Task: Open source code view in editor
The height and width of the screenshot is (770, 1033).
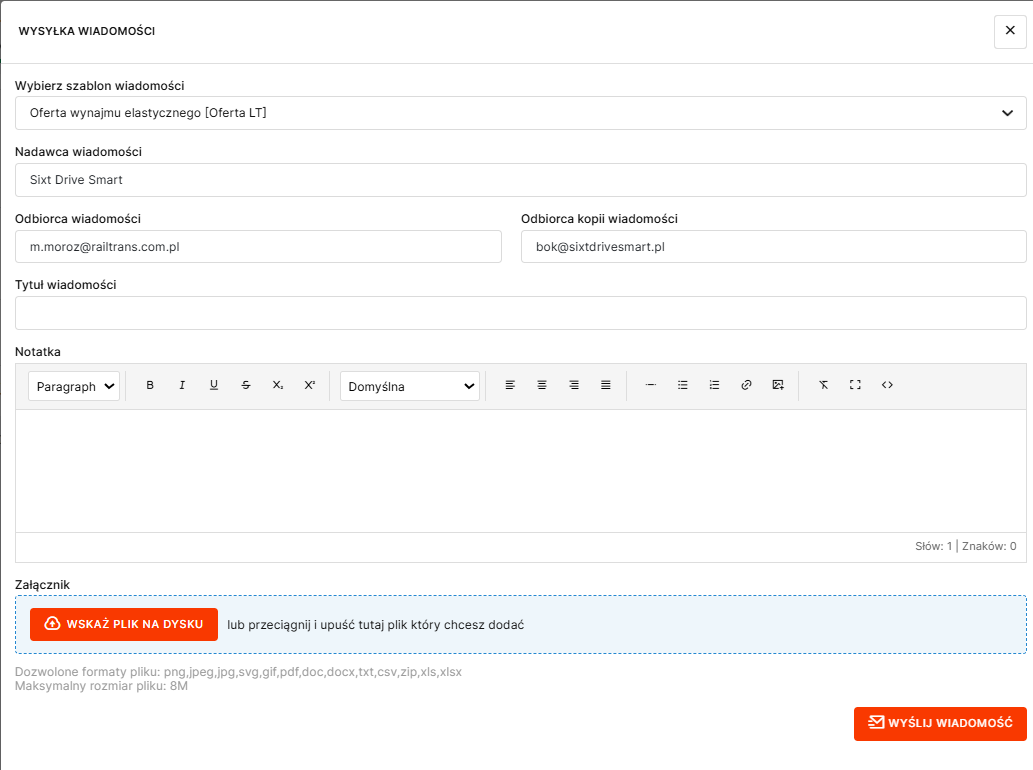Action: coord(887,385)
